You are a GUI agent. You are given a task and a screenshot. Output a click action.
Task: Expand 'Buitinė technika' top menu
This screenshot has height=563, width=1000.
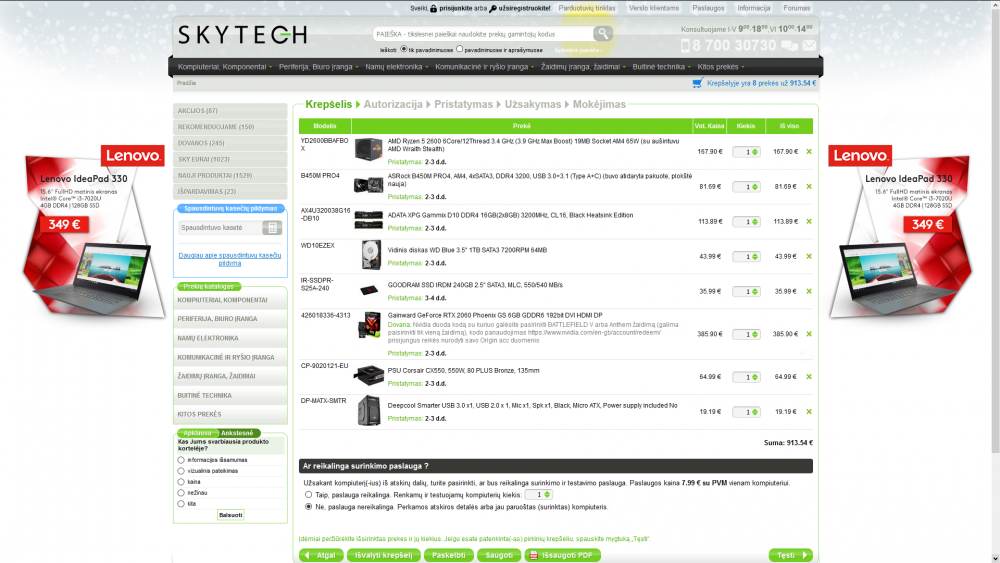point(661,66)
